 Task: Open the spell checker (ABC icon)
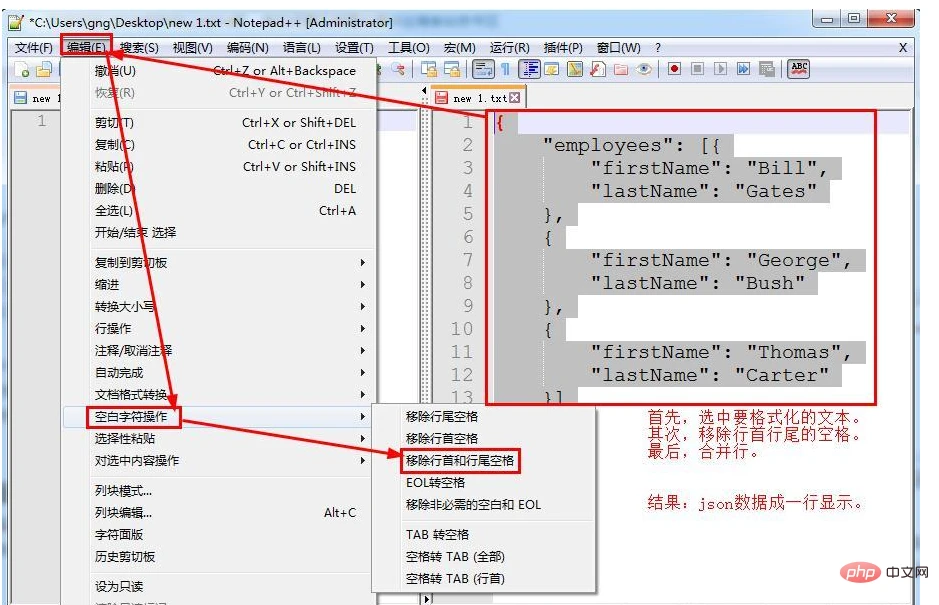click(797, 69)
